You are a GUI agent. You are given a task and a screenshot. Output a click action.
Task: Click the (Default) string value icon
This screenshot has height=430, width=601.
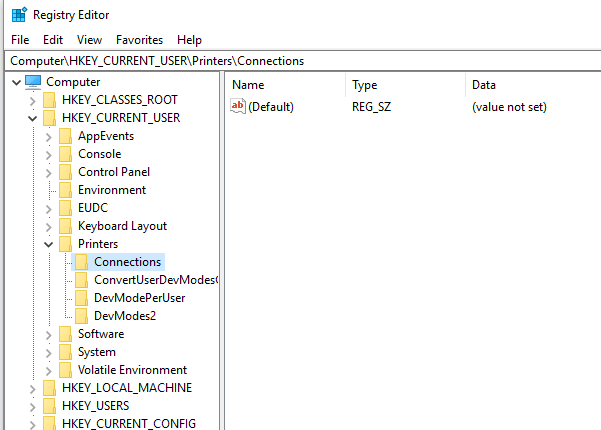click(238, 106)
